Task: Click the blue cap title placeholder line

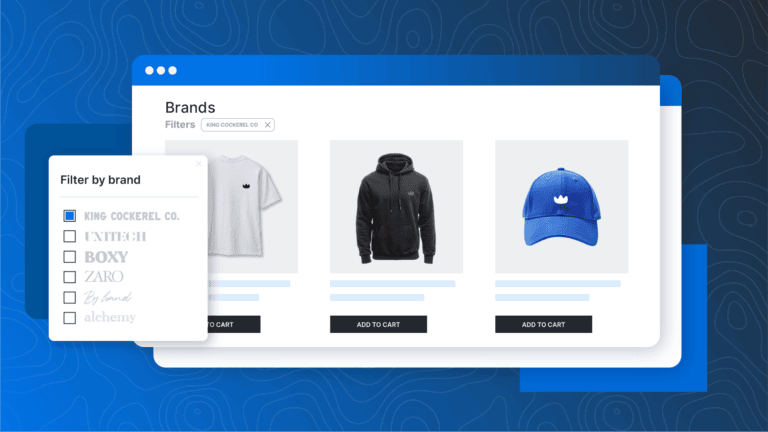Action: [x=557, y=284]
